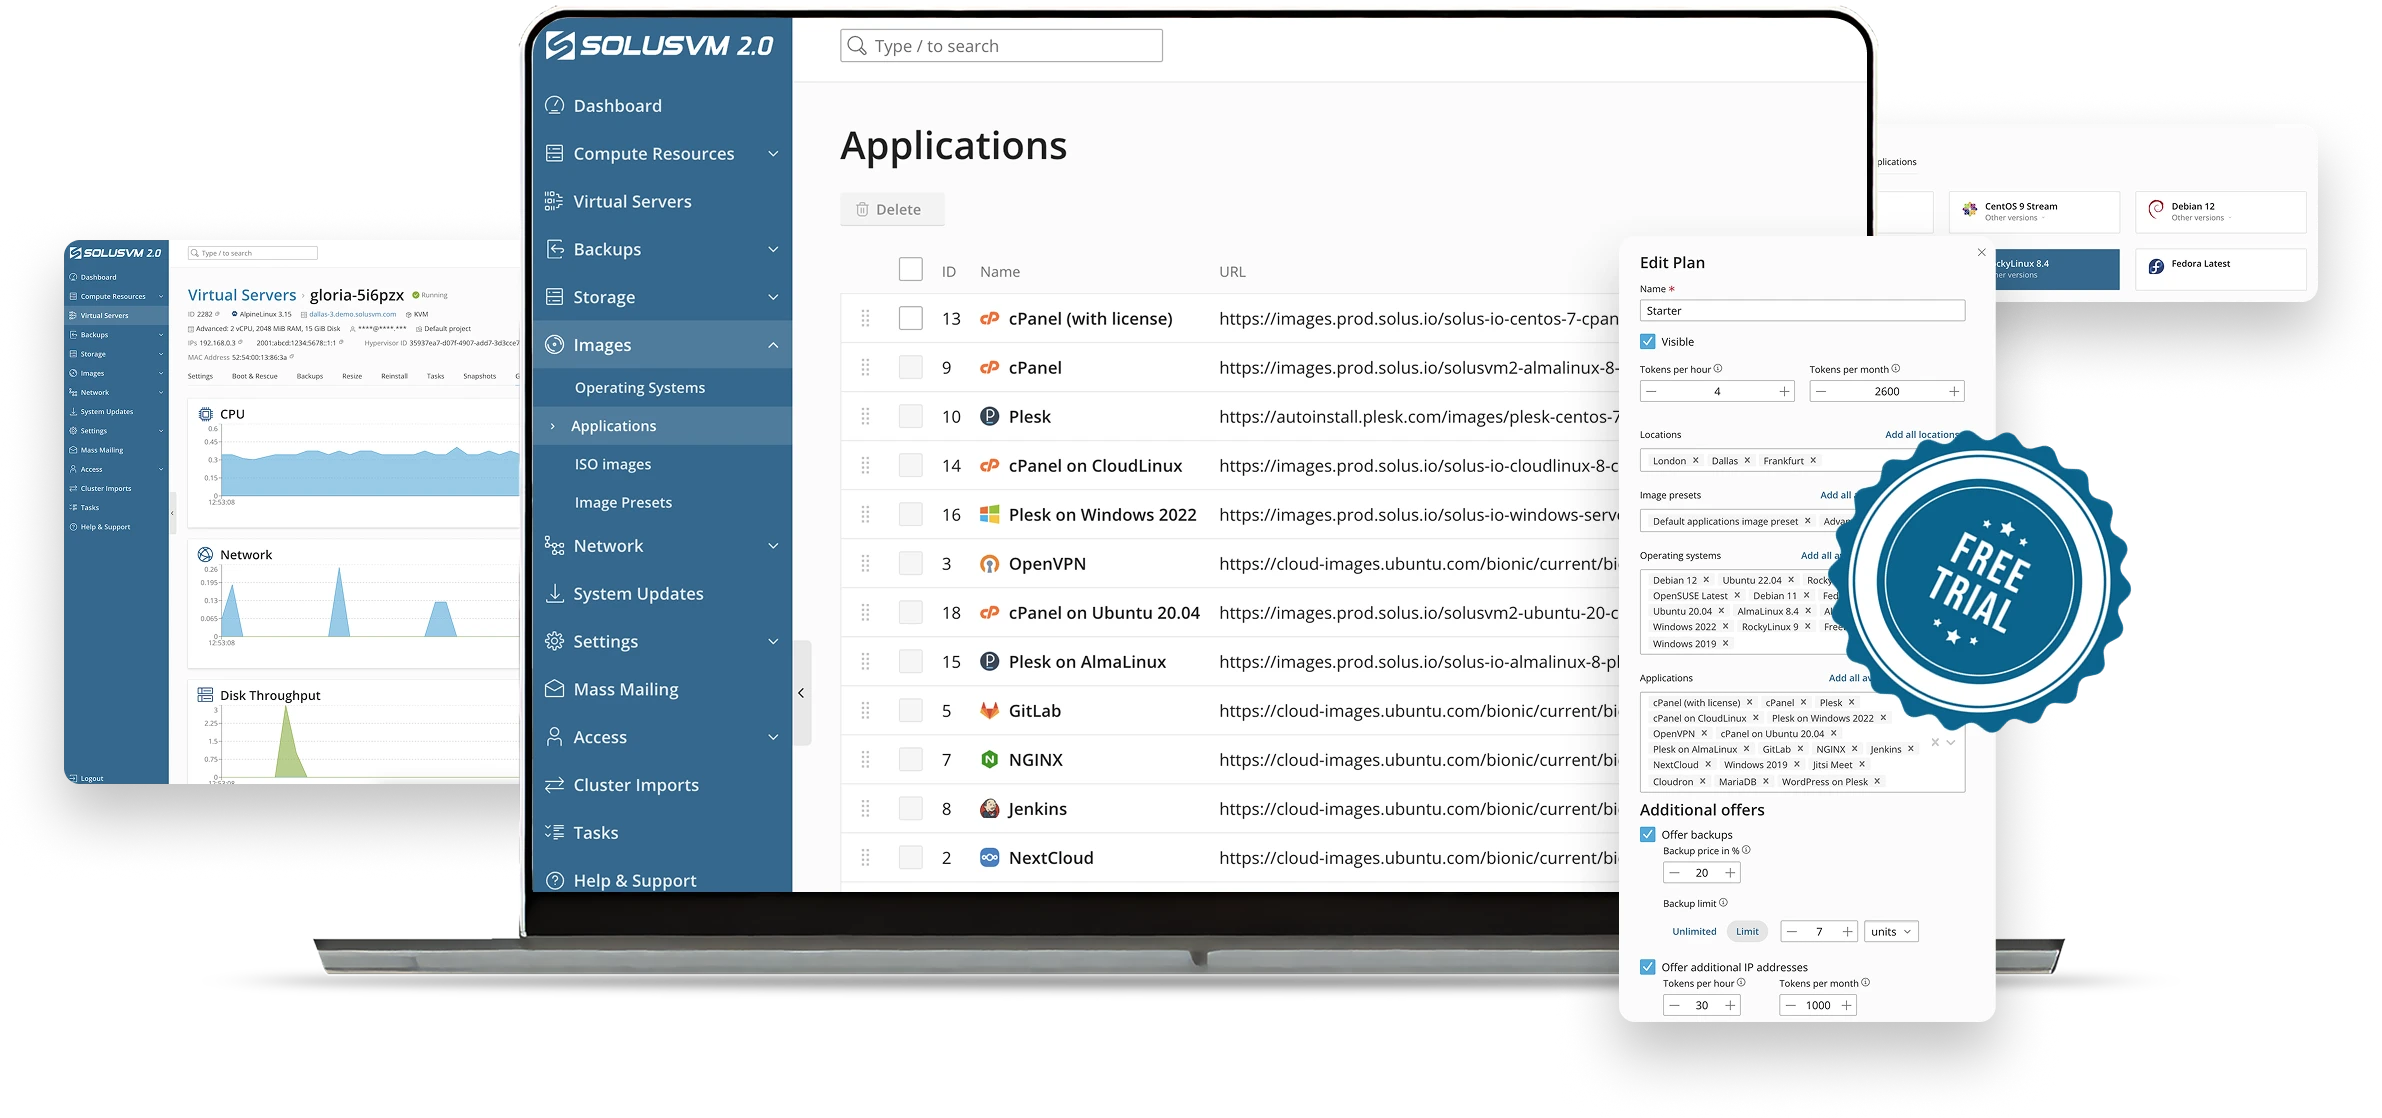The image size is (2382, 1118).
Task: Select the Unlimited backup limit option
Action: pyautogui.click(x=1694, y=931)
